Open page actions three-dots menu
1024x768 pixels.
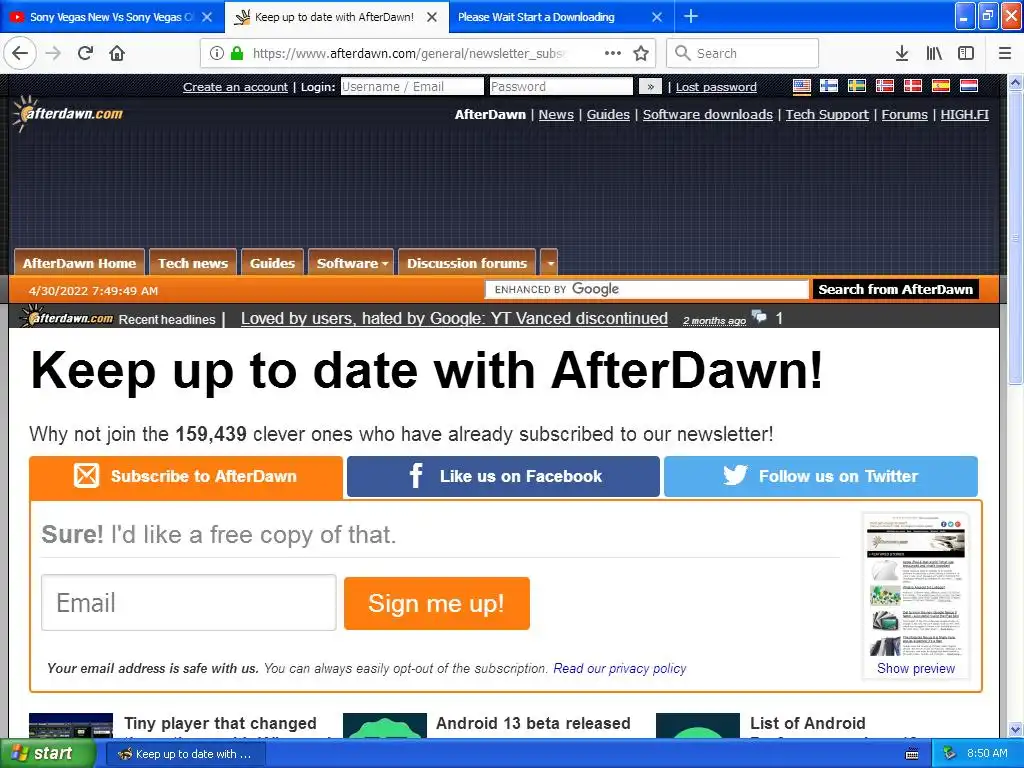[x=613, y=54]
